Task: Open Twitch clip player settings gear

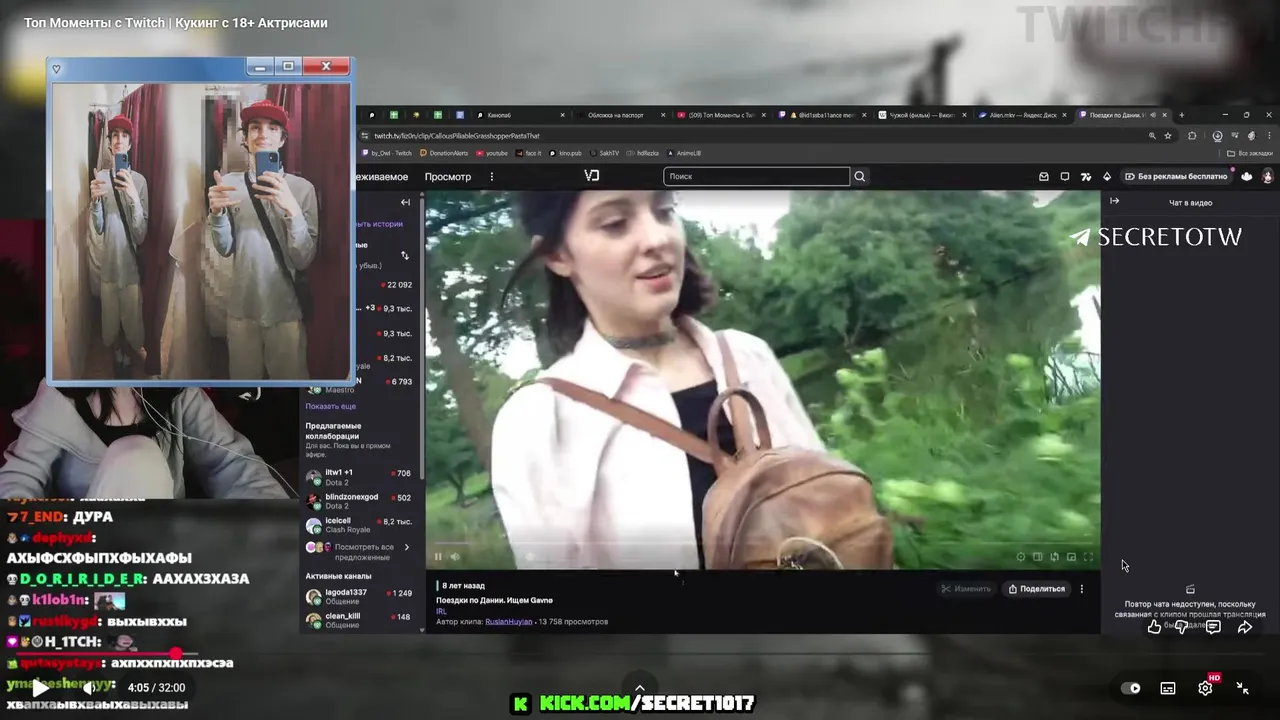Action: click(x=1020, y=557)
